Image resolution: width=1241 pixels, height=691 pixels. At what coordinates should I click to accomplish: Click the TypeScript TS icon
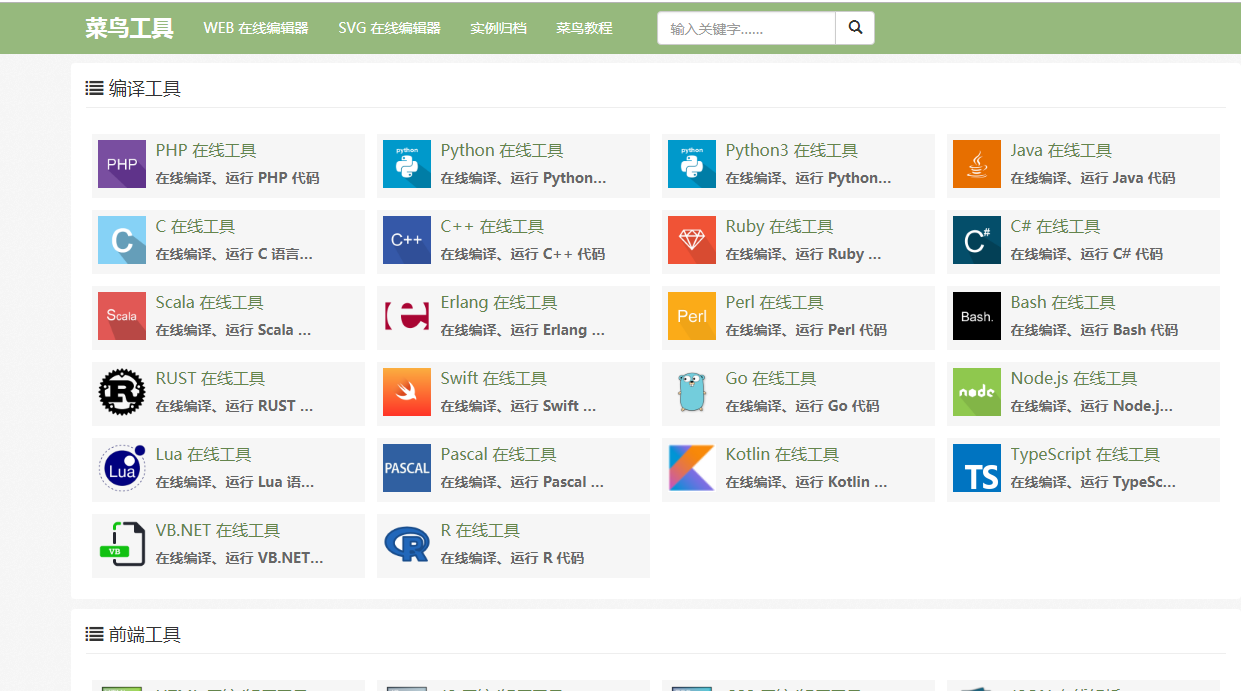[977, 468]
